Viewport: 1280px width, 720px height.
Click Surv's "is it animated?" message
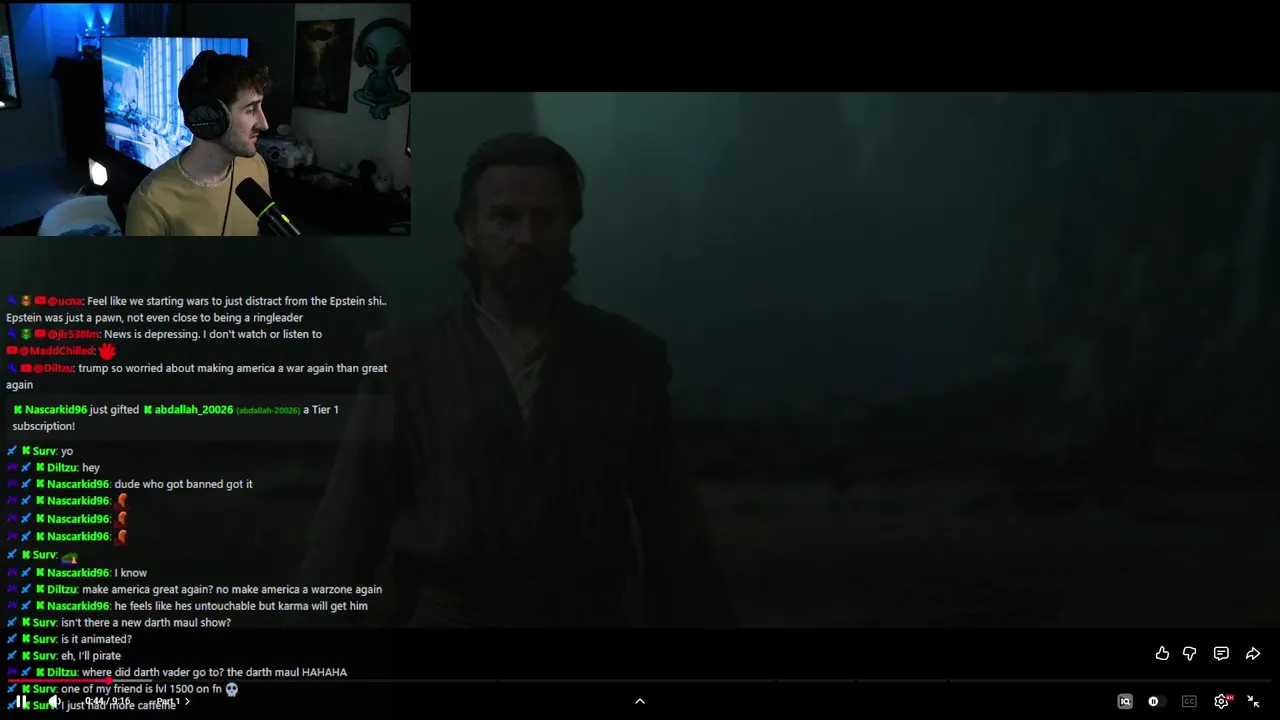(69, 639)
